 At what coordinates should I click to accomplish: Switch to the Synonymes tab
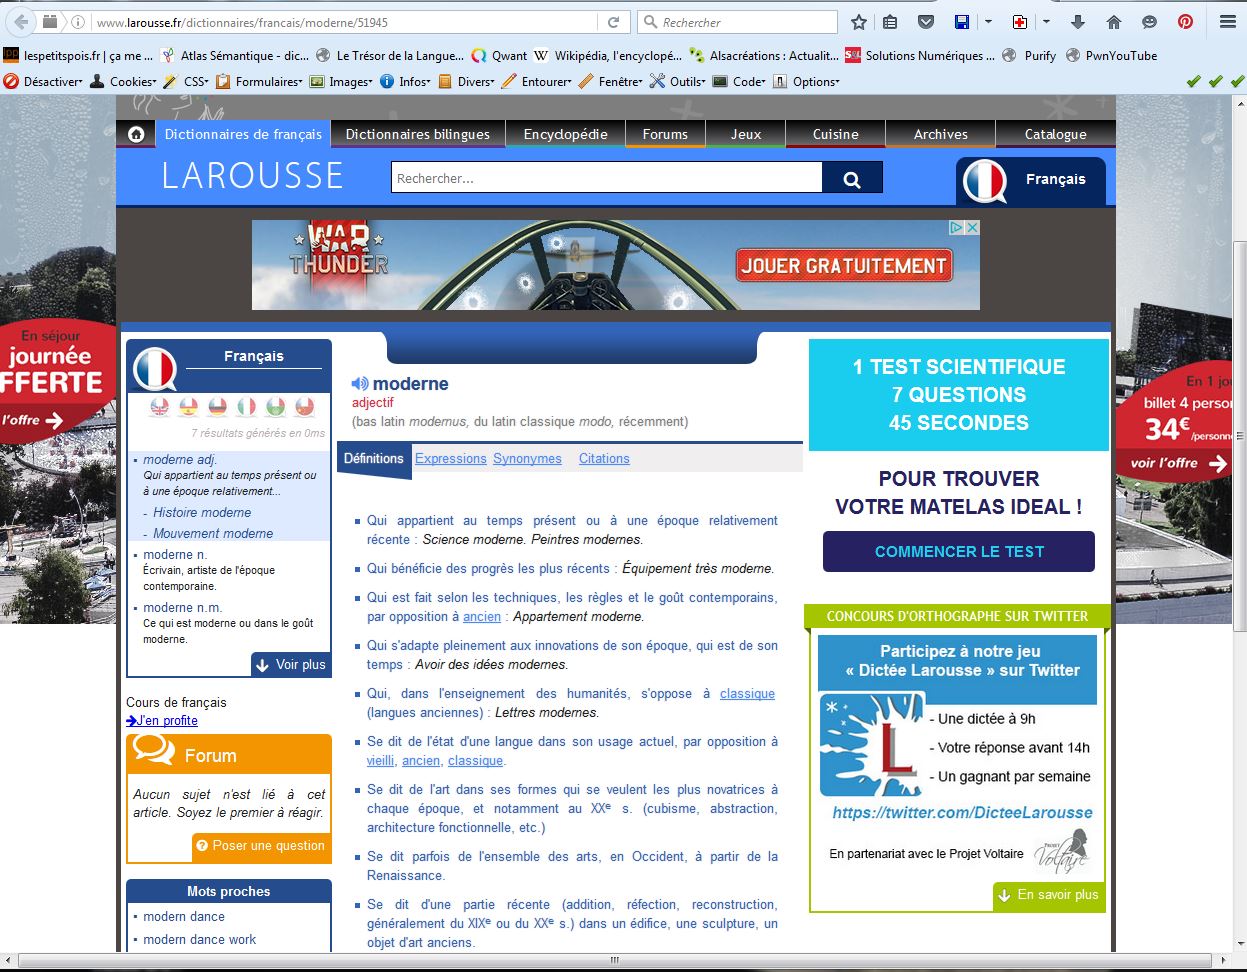pos(527,459)
